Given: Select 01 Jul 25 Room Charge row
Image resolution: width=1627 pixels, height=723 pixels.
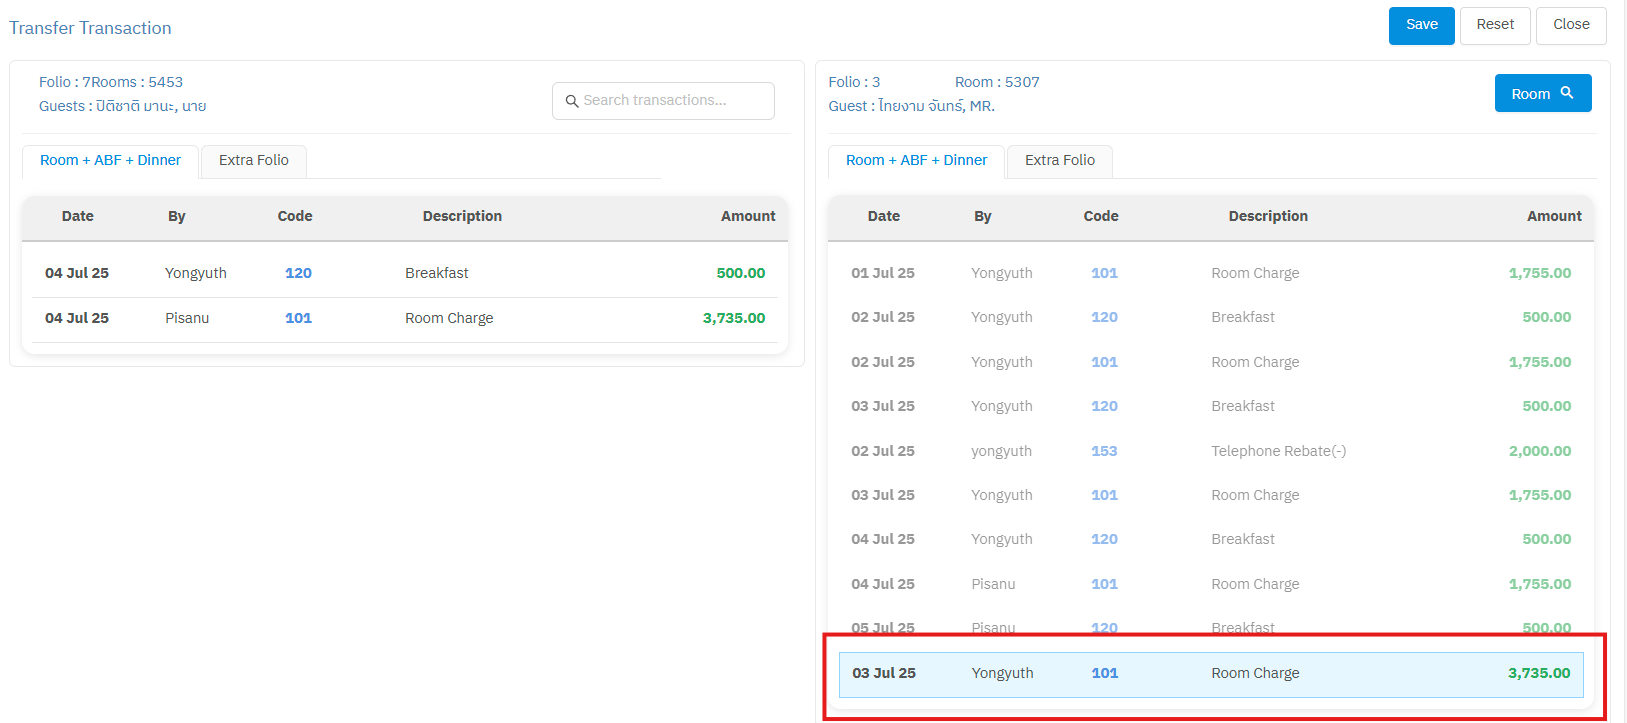Looking at the screenshot, I should coord(1210,273).
